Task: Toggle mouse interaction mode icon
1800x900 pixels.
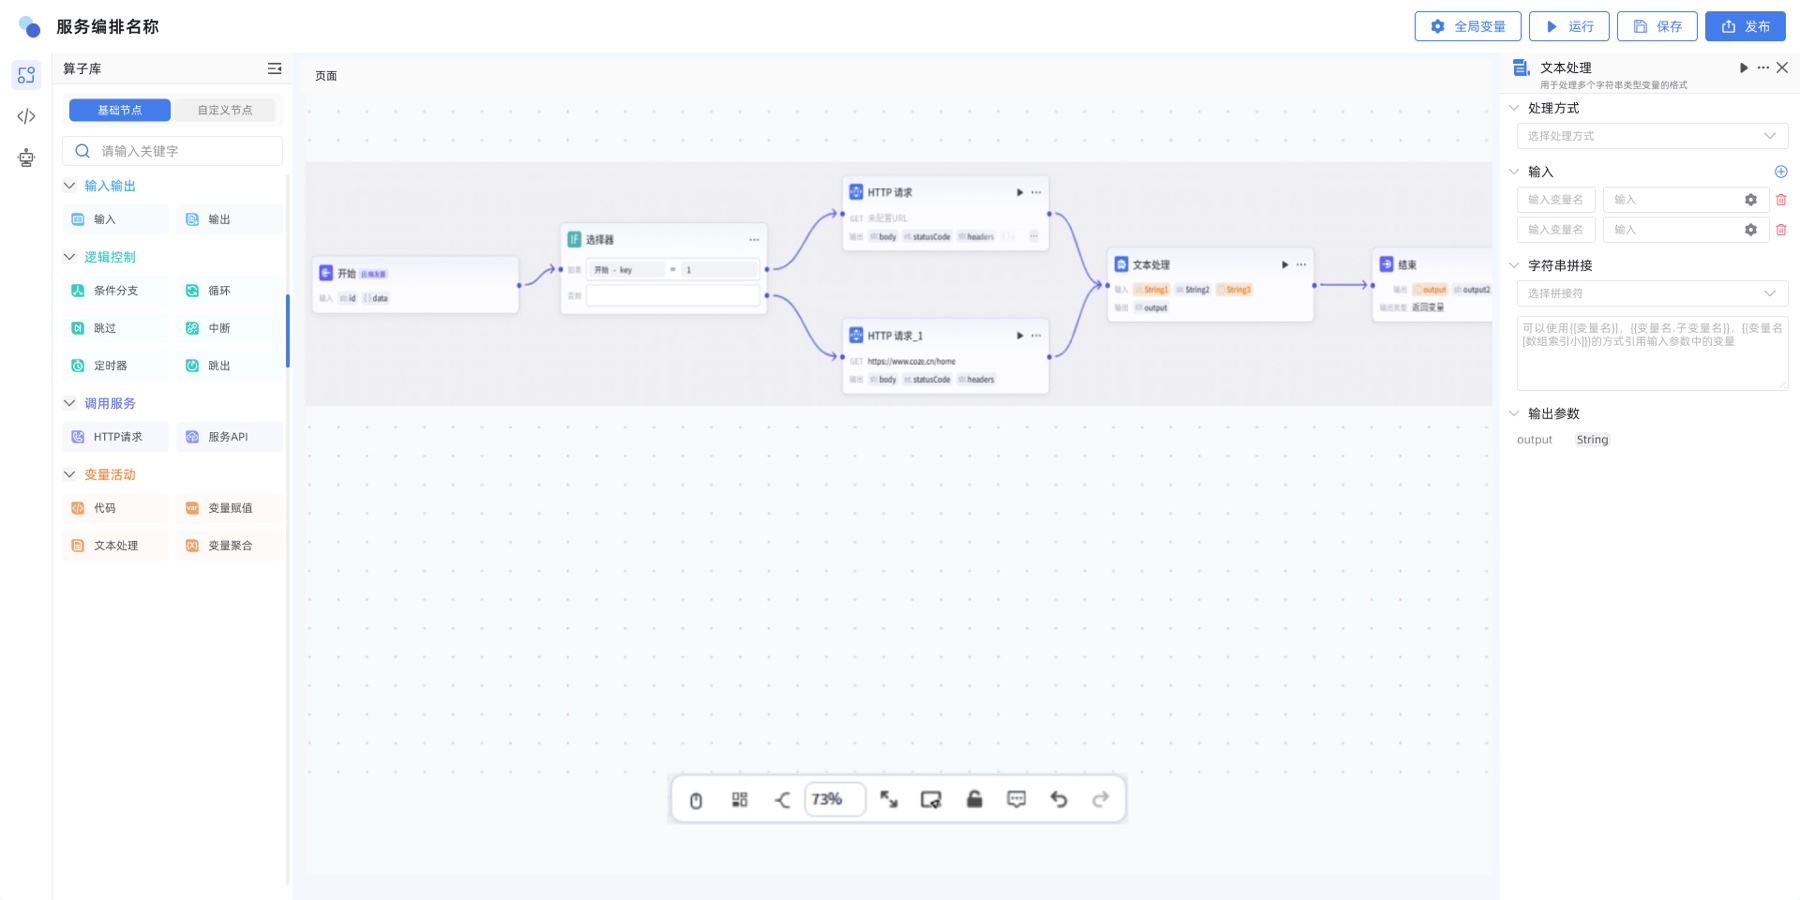Action: (x=696, y=800)
